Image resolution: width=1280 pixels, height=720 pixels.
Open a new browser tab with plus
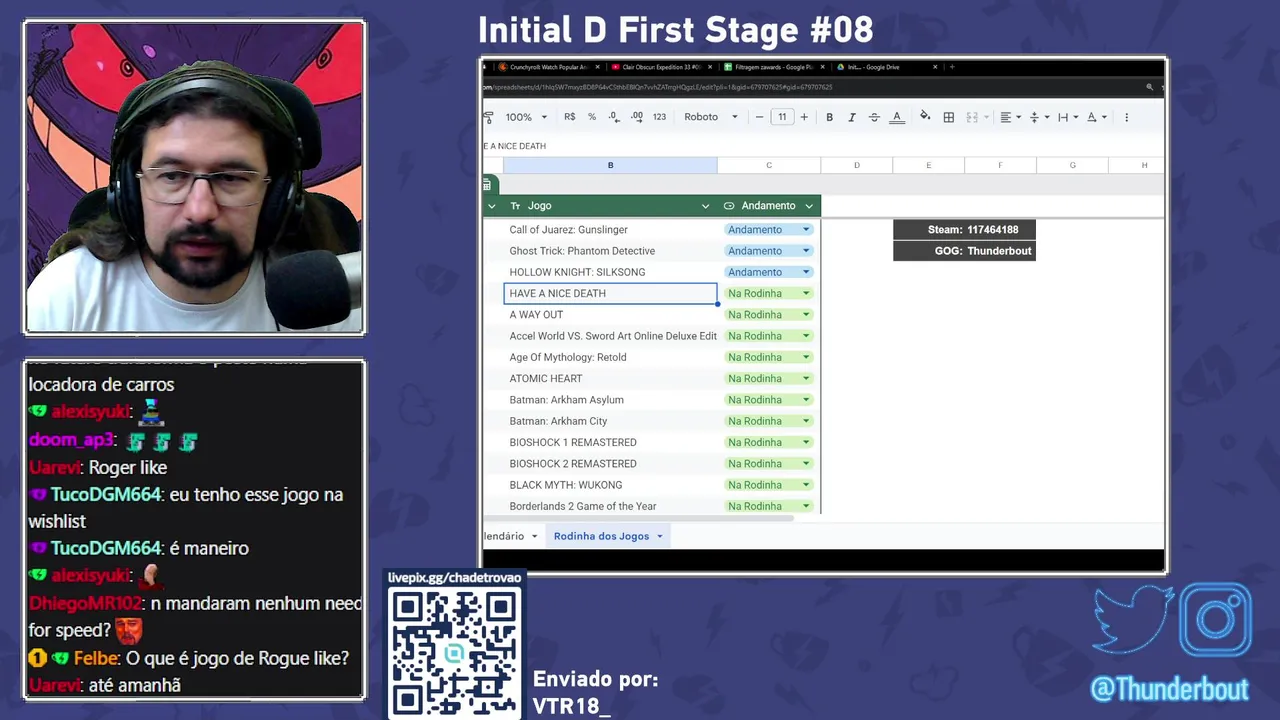pyautogui.click(x=952, y=67)
